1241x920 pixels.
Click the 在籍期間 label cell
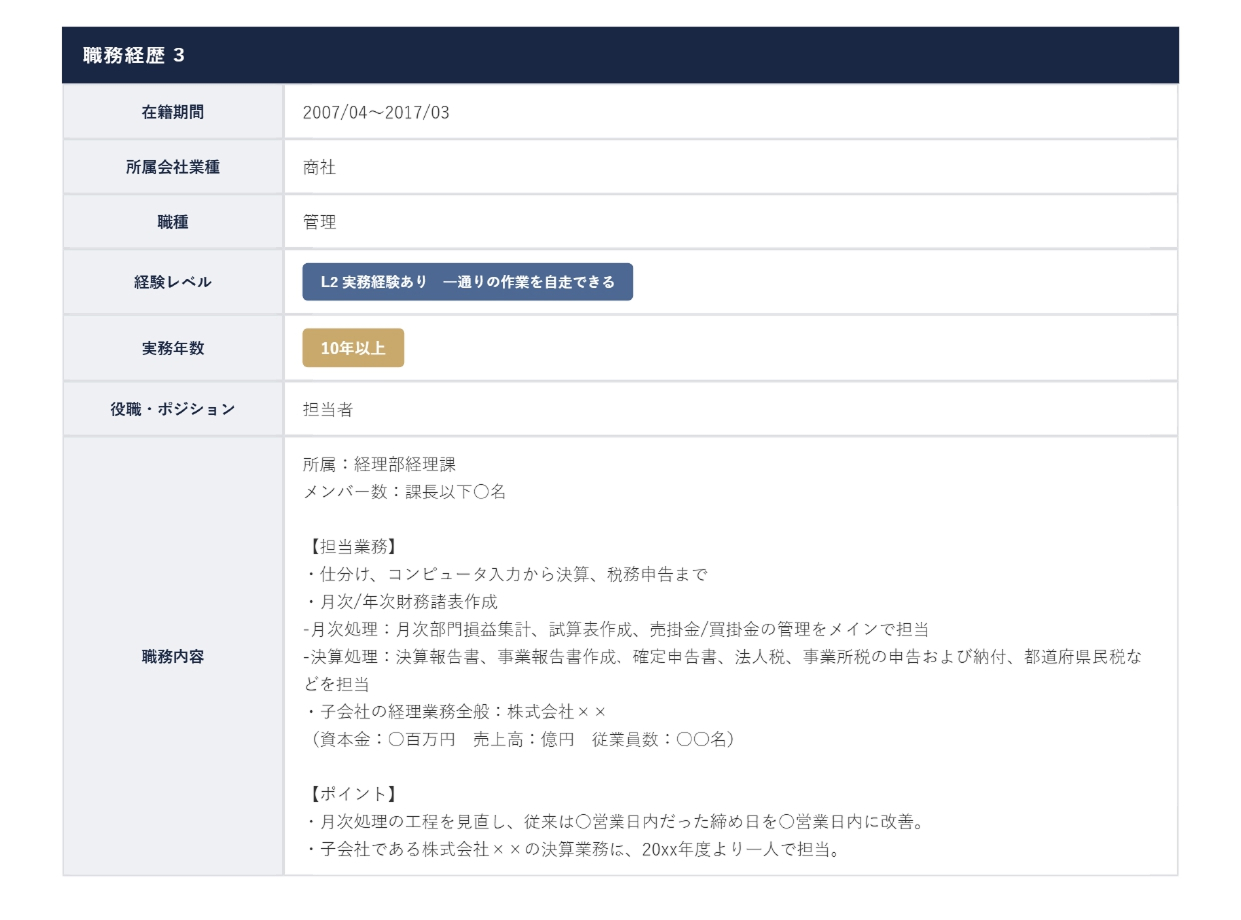pyautogui.click(x=173, y=112)
